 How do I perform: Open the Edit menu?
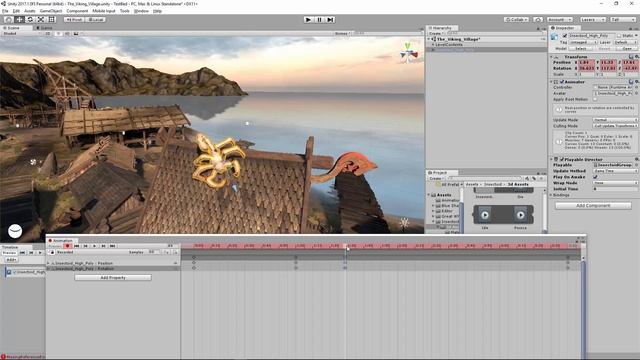coord(16,11)
